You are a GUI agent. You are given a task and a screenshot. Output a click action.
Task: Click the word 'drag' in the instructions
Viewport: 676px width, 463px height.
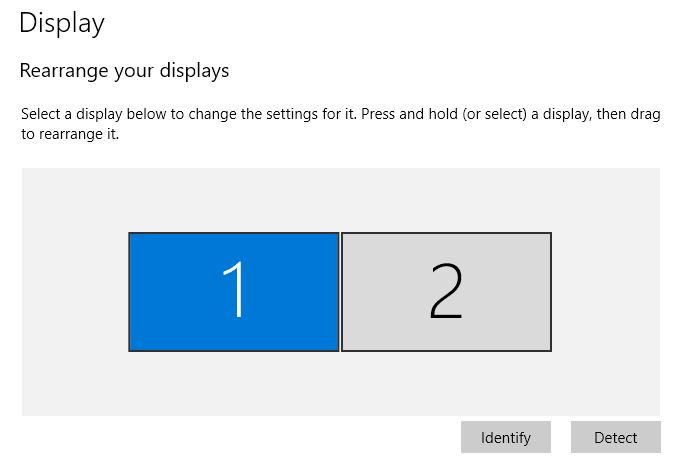[x=645, y=115]
